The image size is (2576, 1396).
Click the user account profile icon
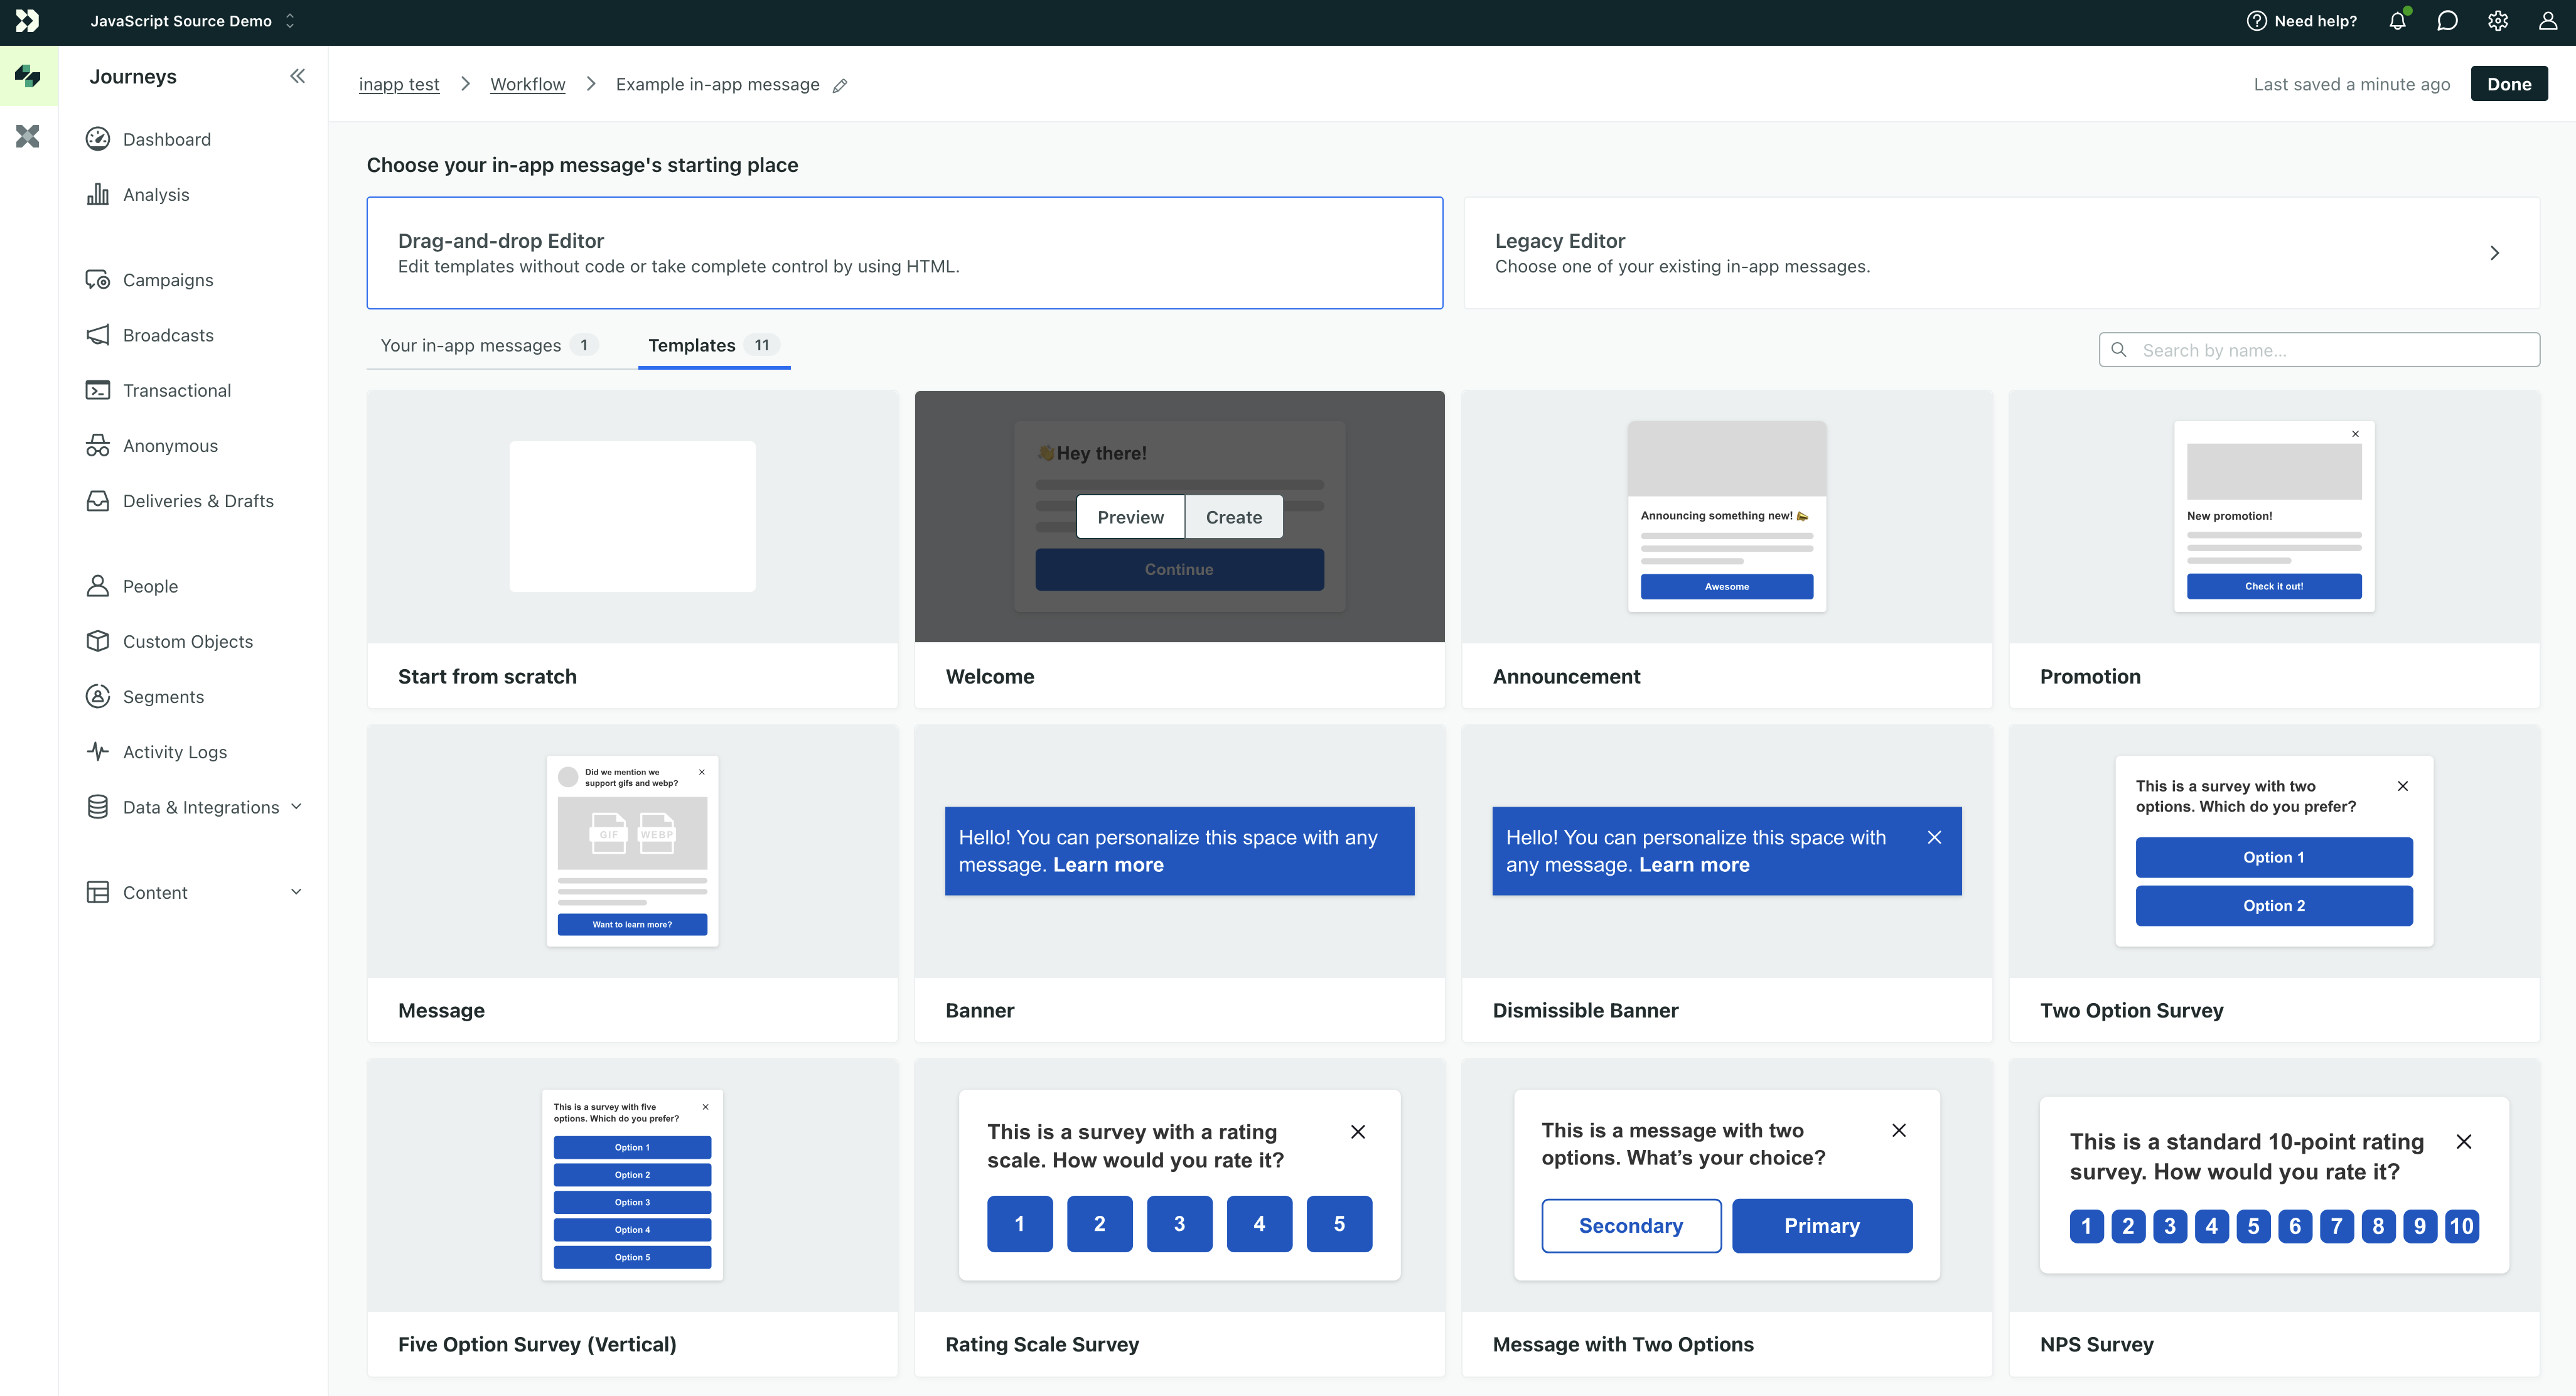pos(2547,21)
